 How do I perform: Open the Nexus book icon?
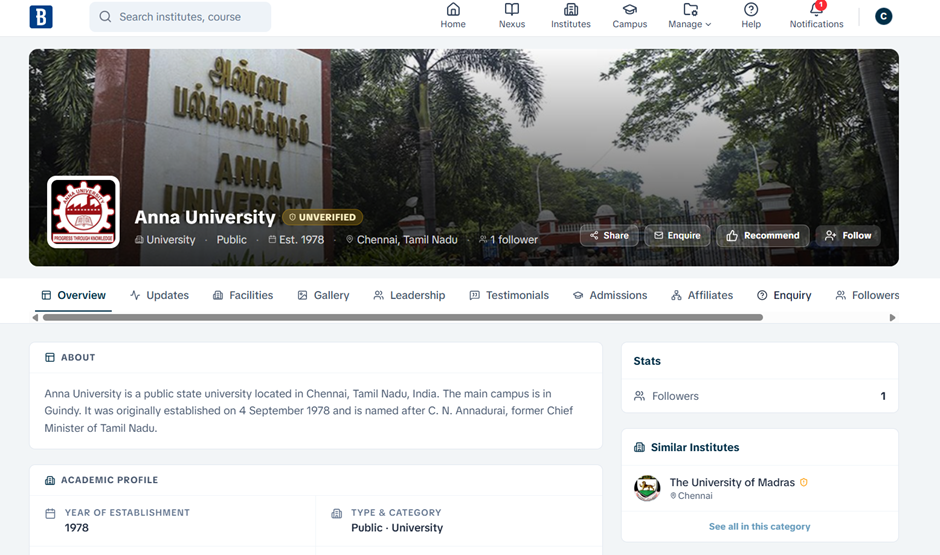(512, 10)
